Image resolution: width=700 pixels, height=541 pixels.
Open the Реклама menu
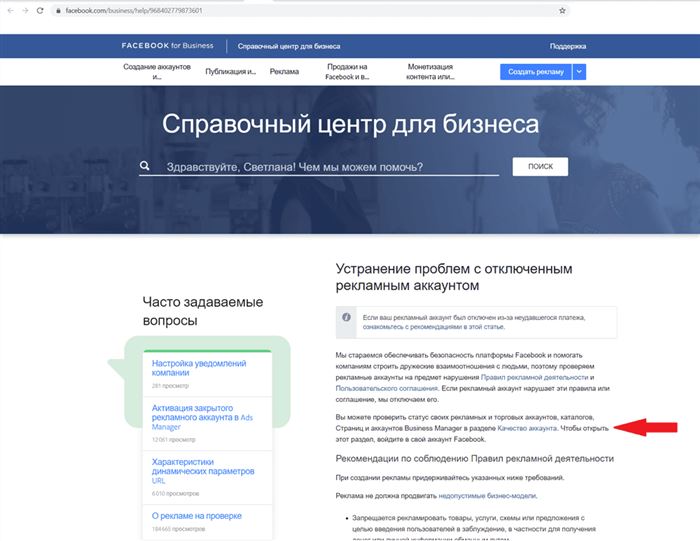(x=284, y=71)
